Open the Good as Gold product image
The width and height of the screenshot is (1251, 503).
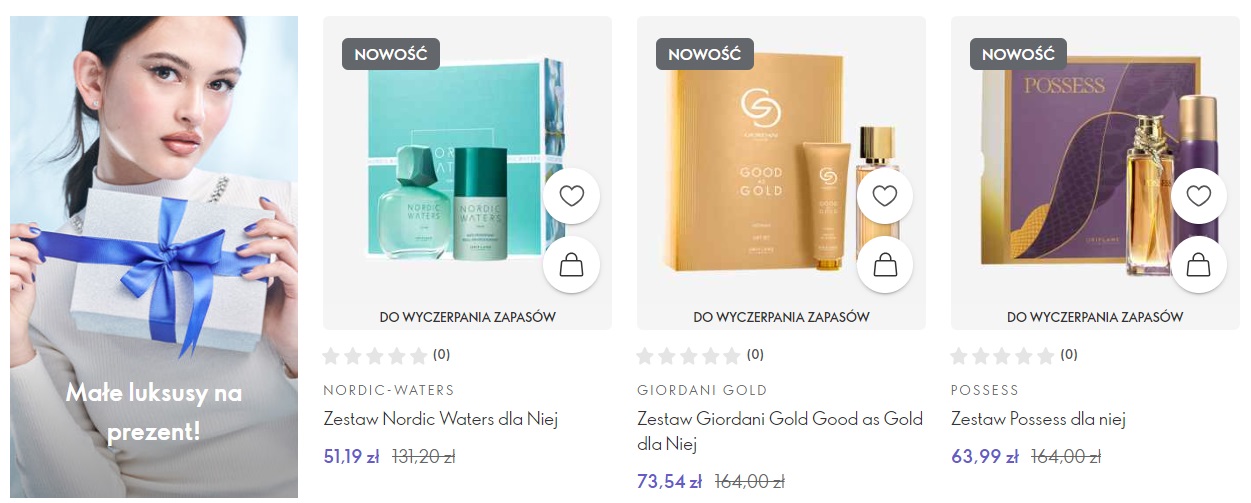[x=781, y=173]
